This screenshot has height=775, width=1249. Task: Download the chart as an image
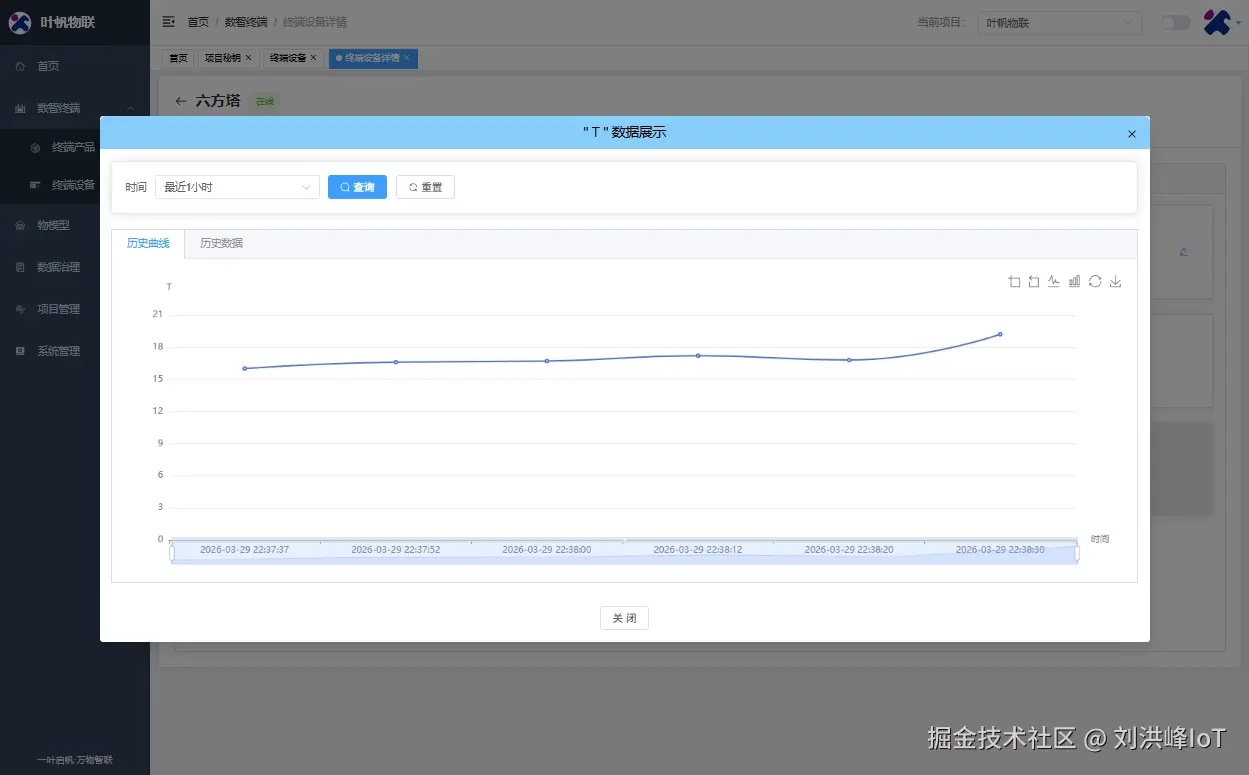pos(1115,281)
